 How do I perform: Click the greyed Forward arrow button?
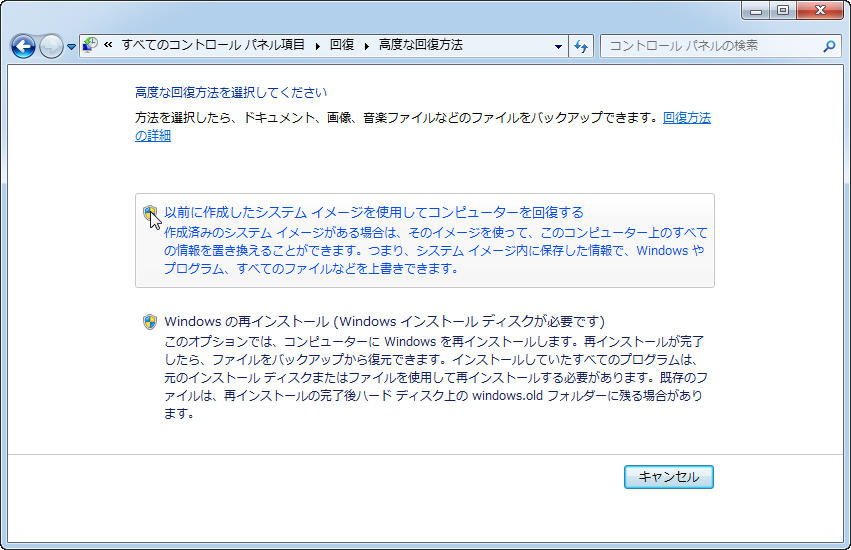pos(52,46)
